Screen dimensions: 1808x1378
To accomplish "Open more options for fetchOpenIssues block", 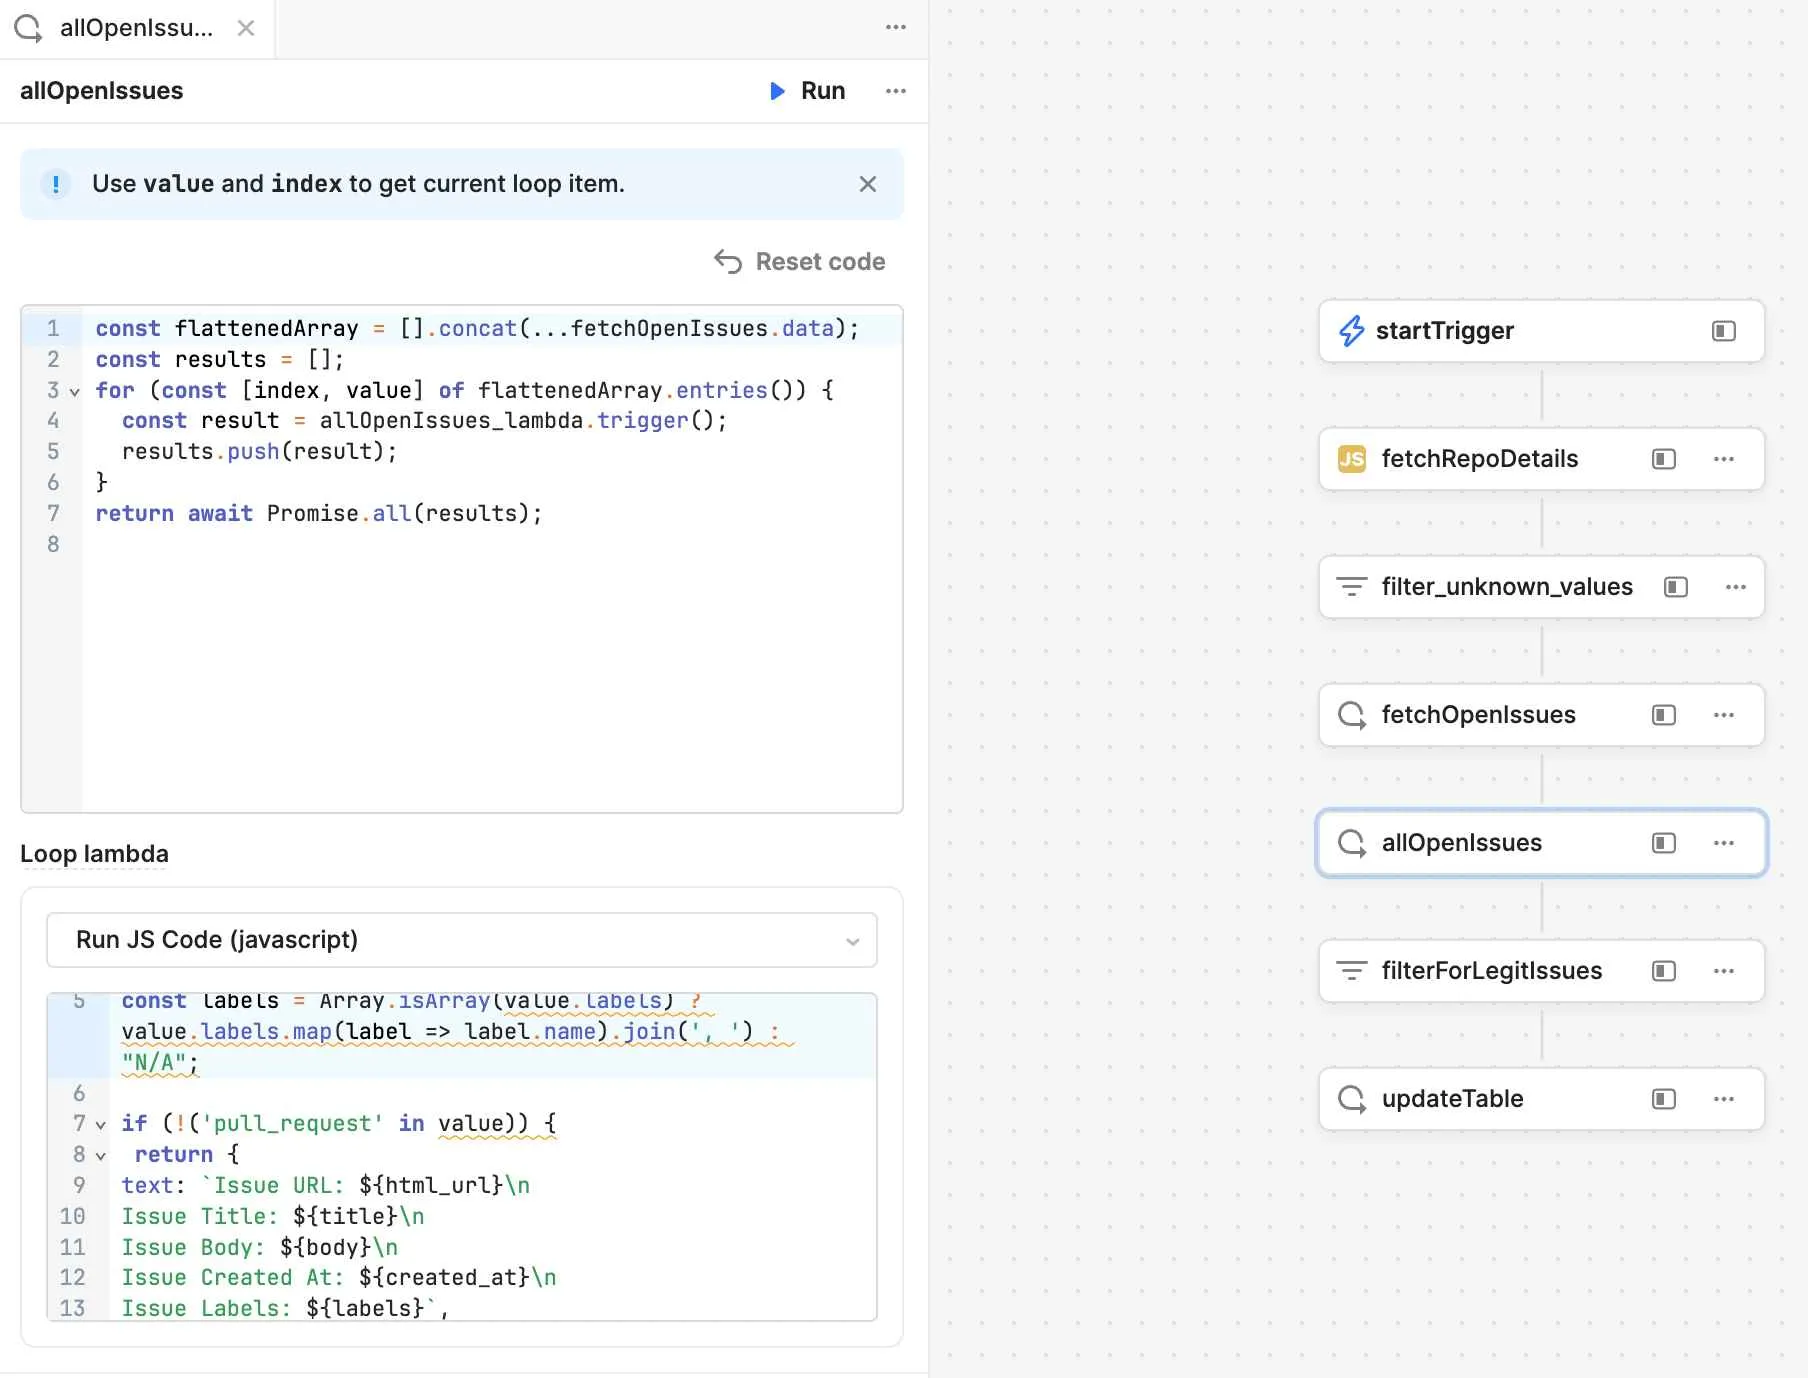I will [x=1724, y=715].
